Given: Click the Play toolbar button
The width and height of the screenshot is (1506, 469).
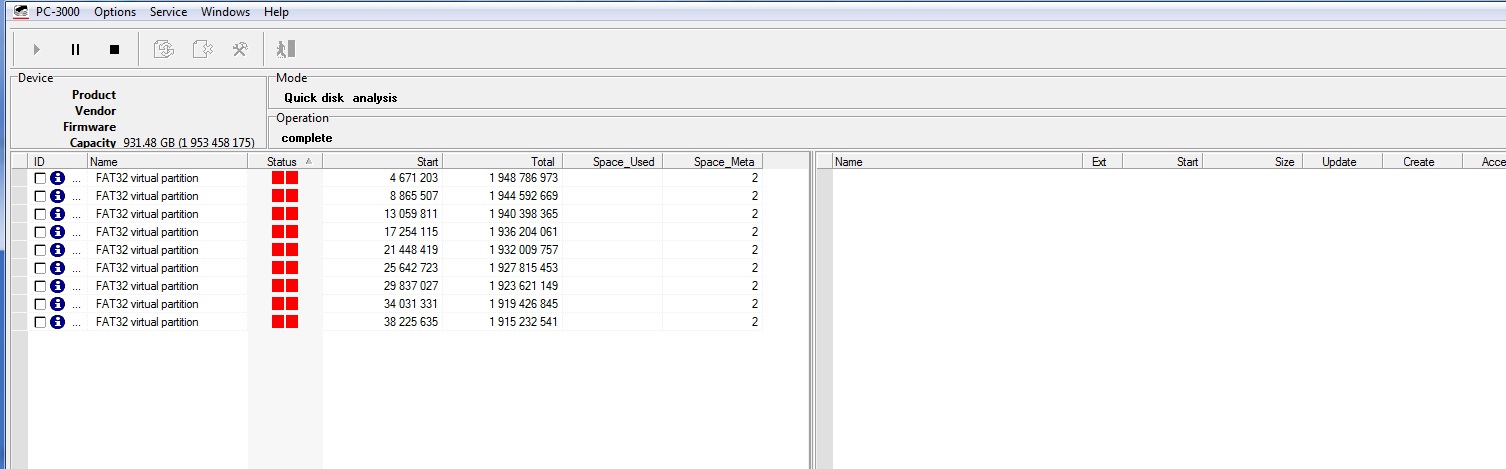Looking at the screenshot, I should click(37, 49).
